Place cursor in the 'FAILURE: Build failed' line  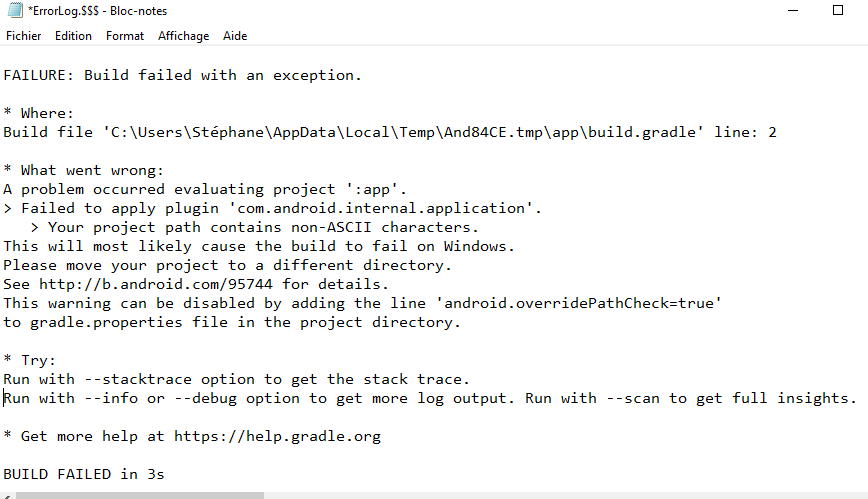pos(180,75)
